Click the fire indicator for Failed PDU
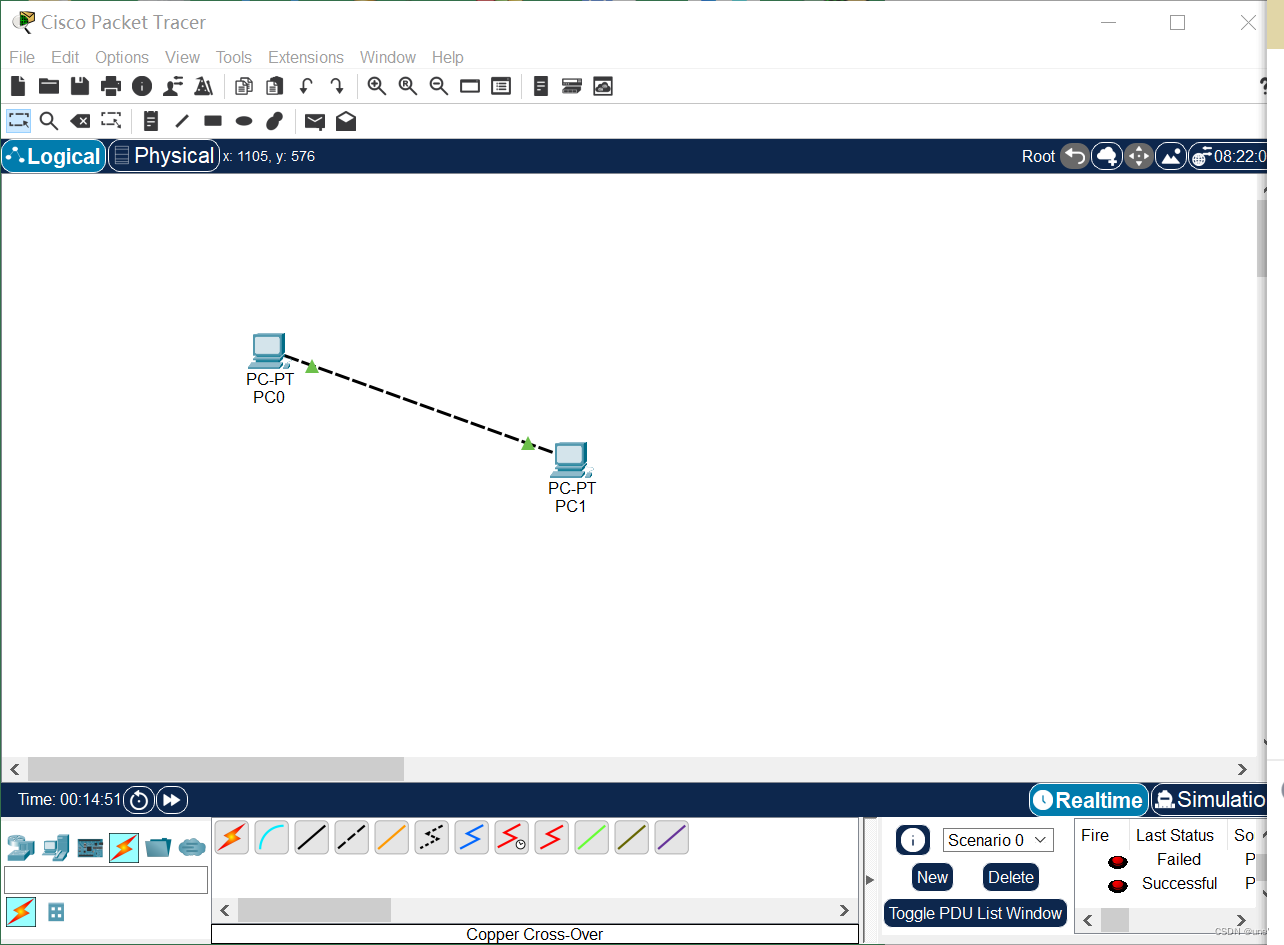Screen dimensions: 1284x945 click(1118, 861)
